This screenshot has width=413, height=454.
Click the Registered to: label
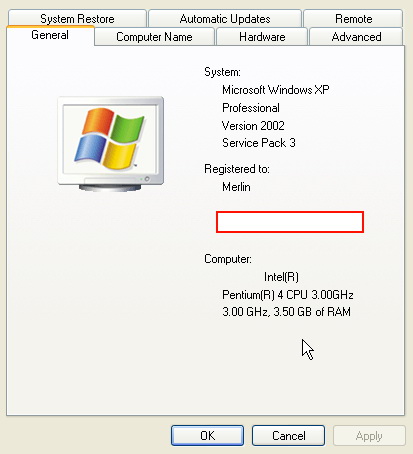(237, 169)
